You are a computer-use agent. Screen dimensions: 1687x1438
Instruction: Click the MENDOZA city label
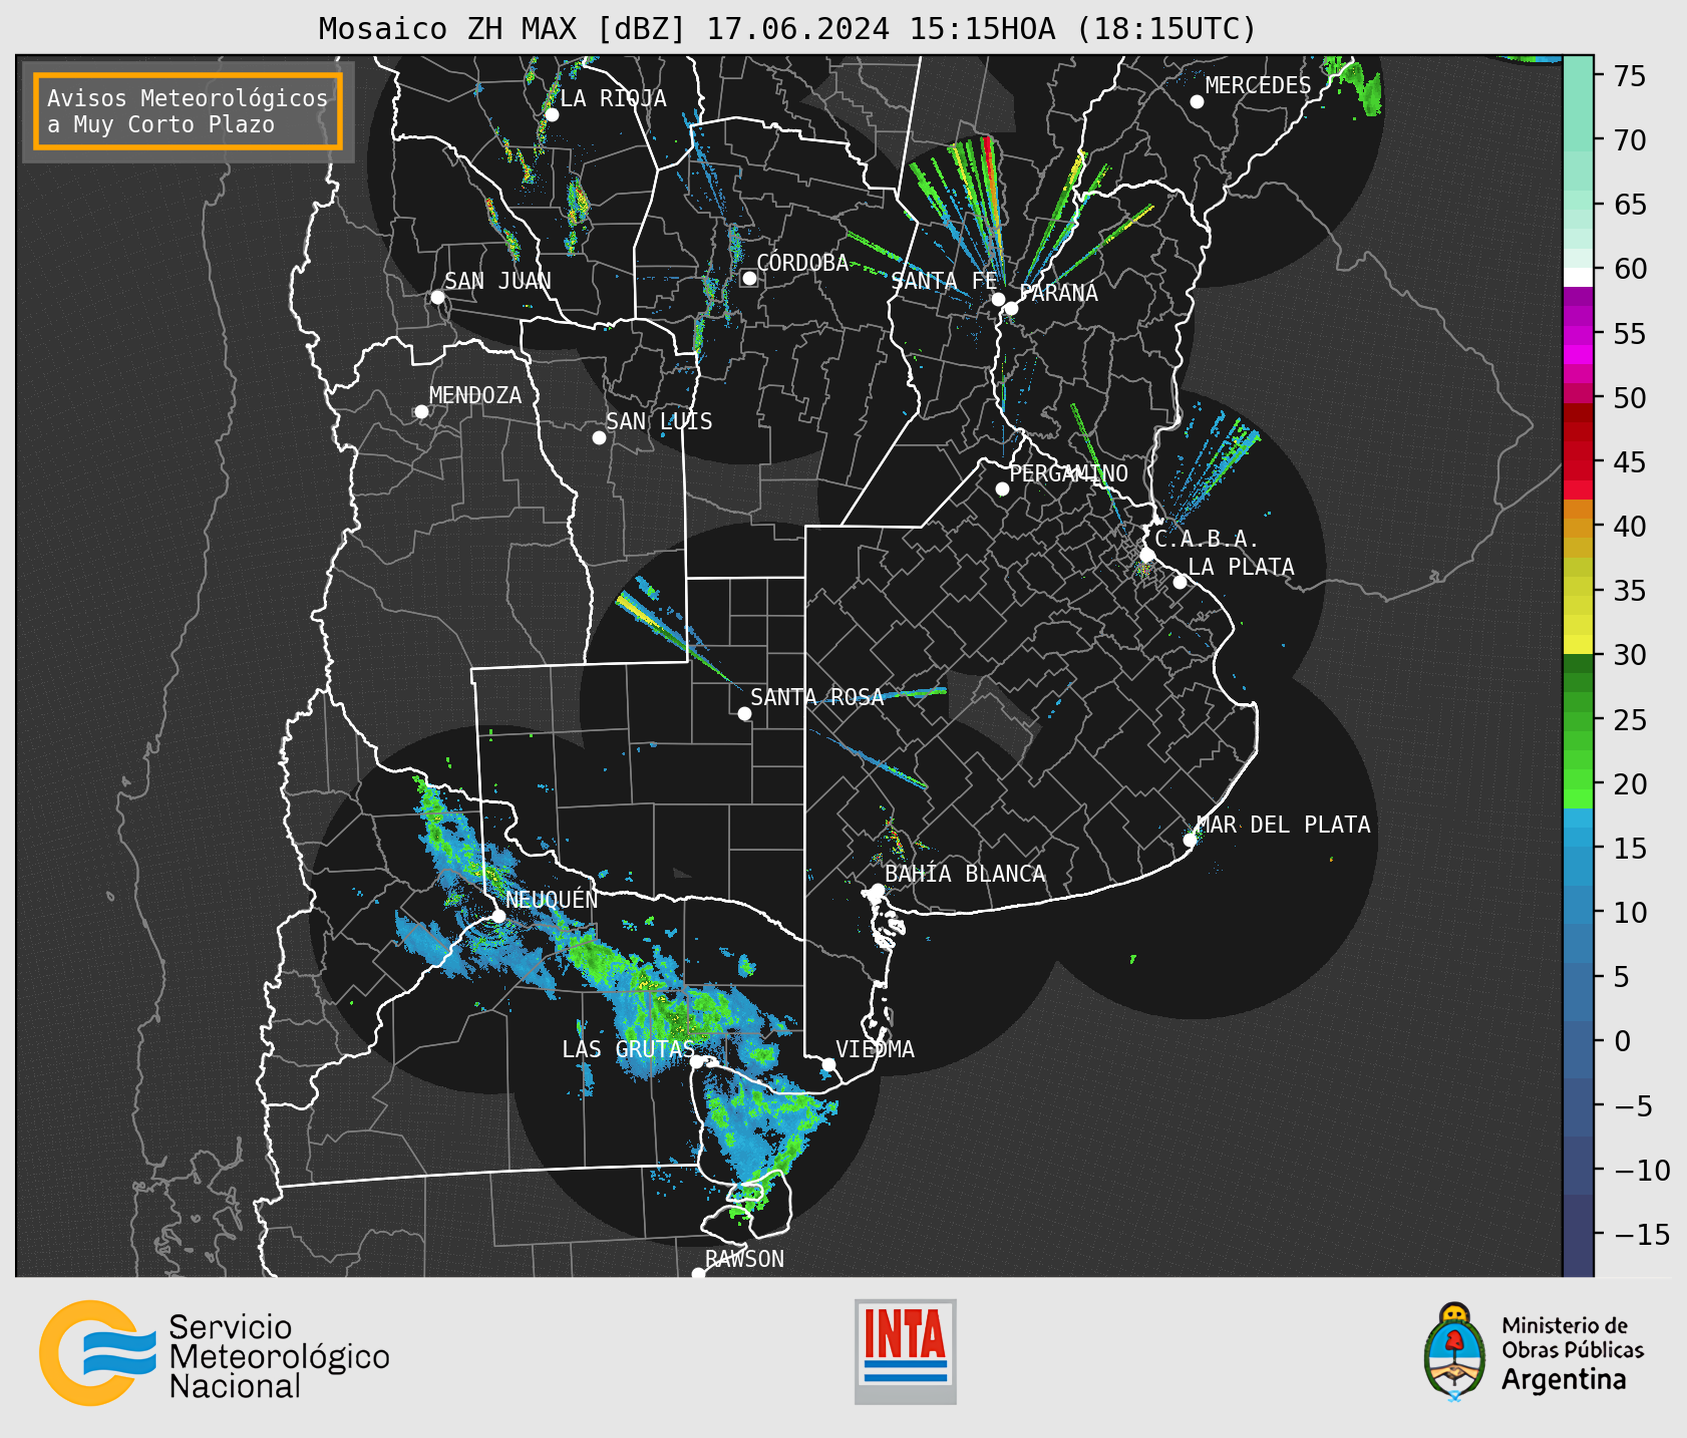[476, 396]
